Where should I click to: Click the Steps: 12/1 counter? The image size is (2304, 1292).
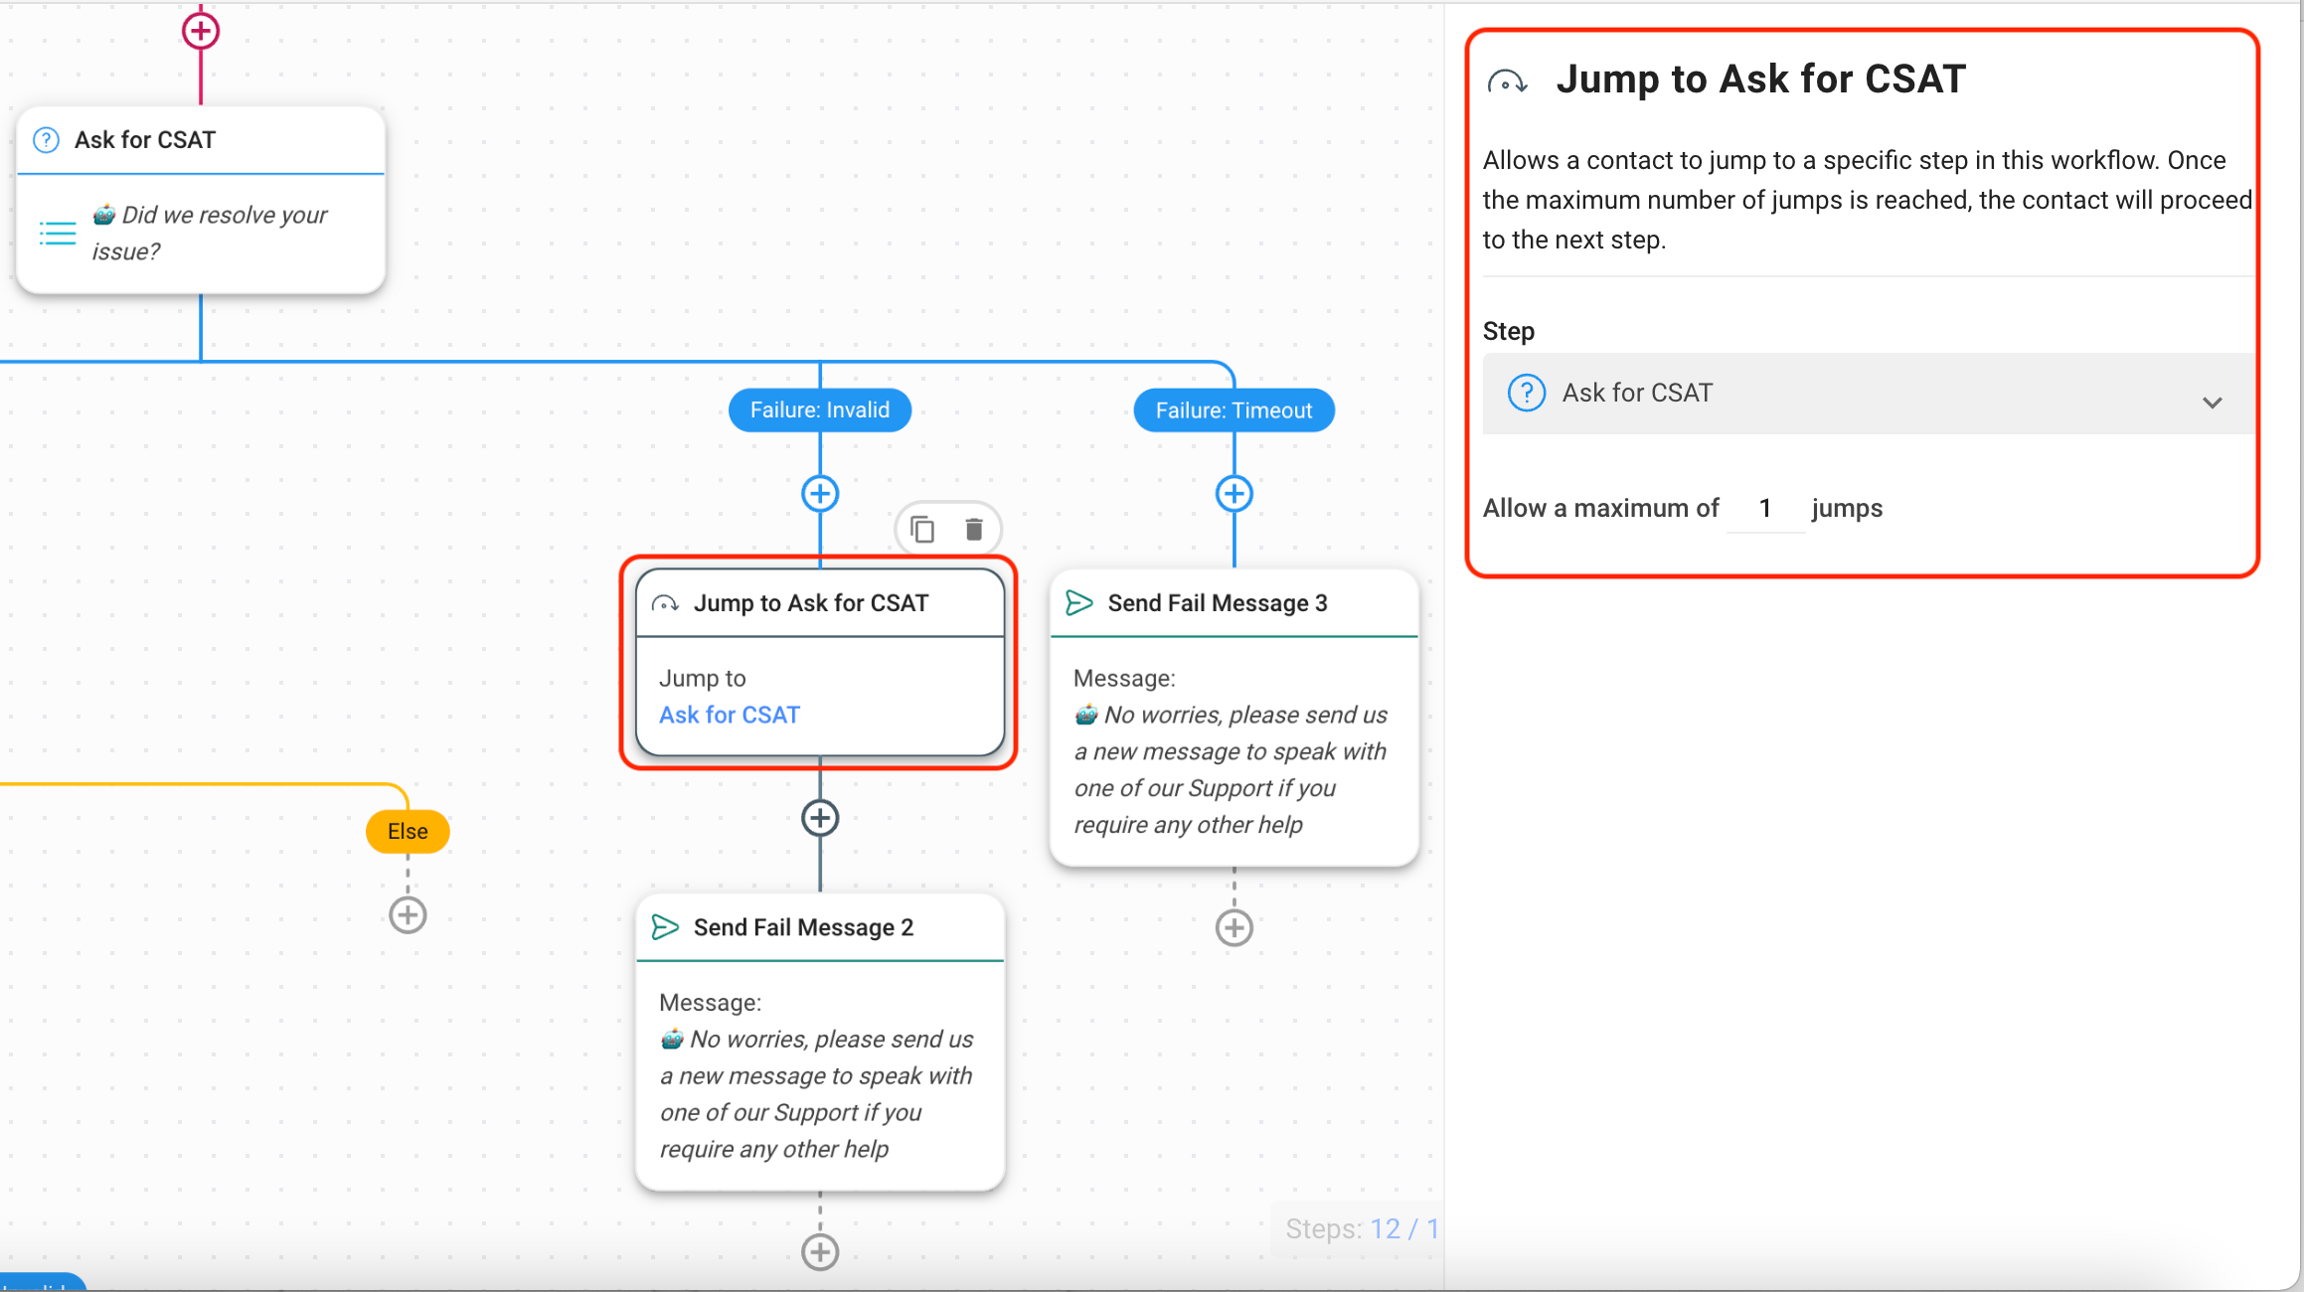click(1360, 1228)
